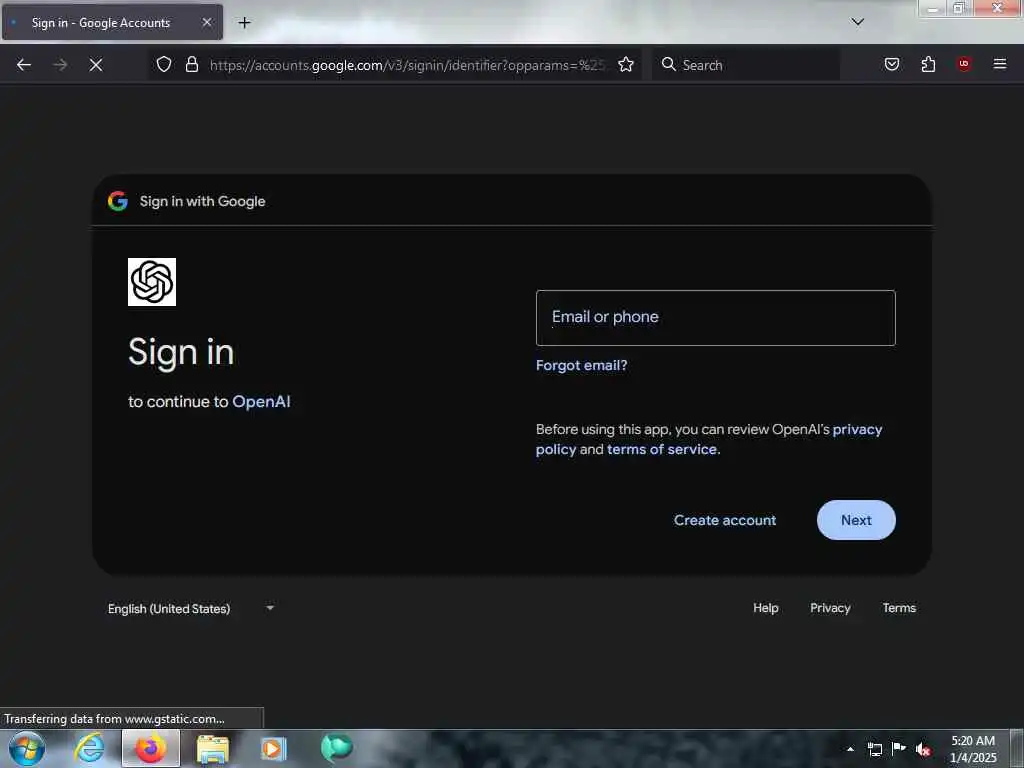Open the green chat bubble taskbar app
The width and height of the screenshot is (1024, 768).
336,748
